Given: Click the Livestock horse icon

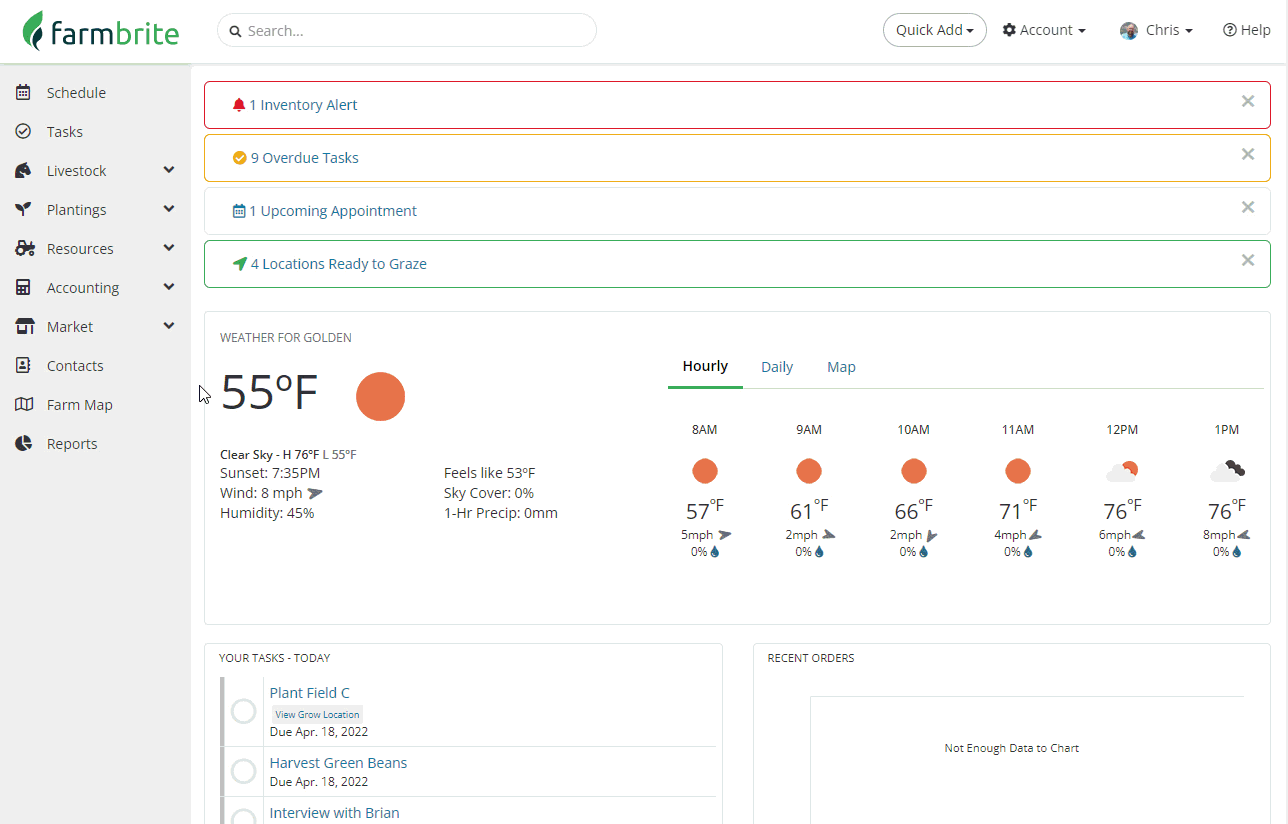Looking at the screenshot, I should point(24,171).
